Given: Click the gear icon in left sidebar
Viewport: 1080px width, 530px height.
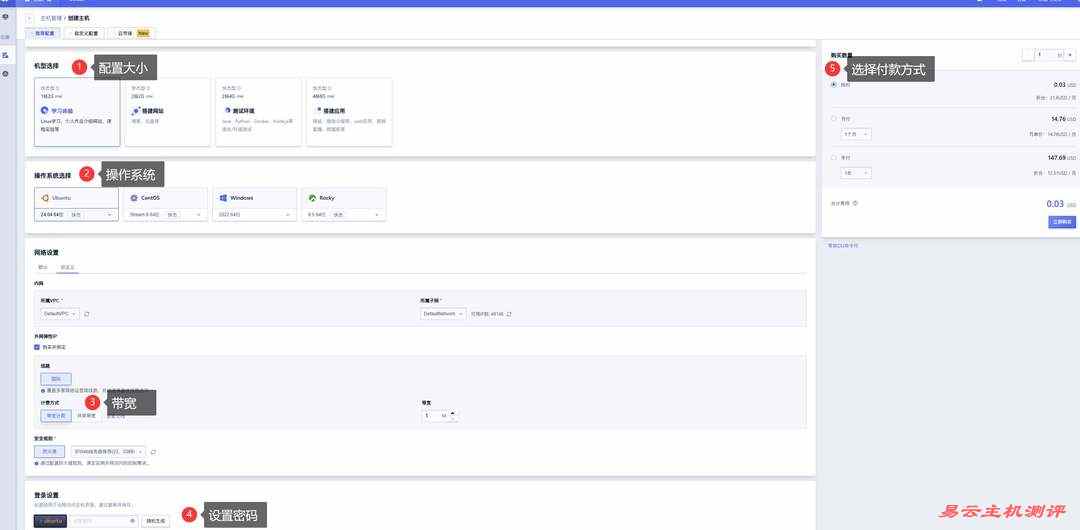Looking at the screenshot, I should (x=5, y=74).
